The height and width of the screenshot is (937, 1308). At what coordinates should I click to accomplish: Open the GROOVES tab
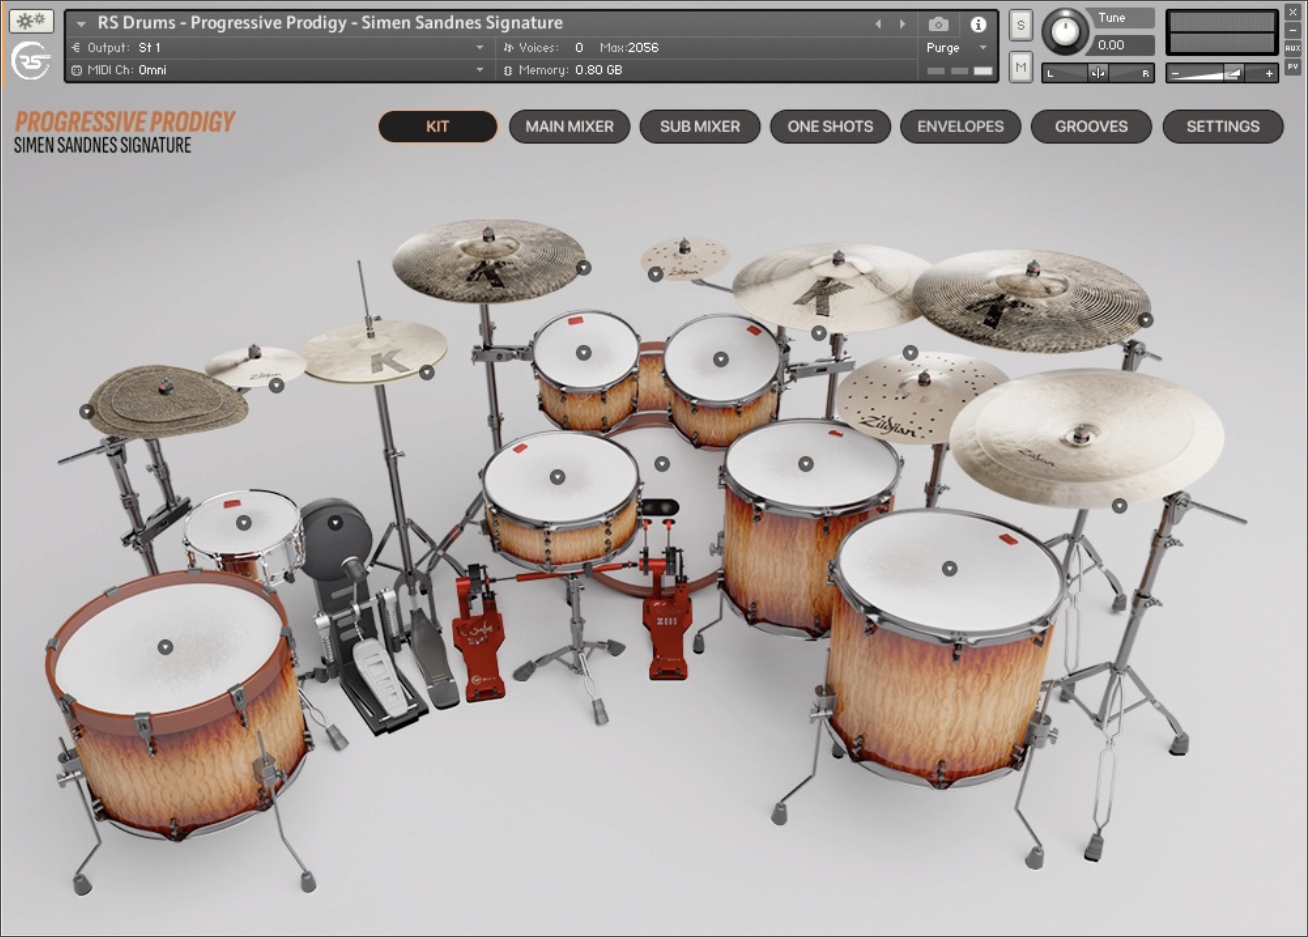pyautogui.click(x=1091, y=126)
